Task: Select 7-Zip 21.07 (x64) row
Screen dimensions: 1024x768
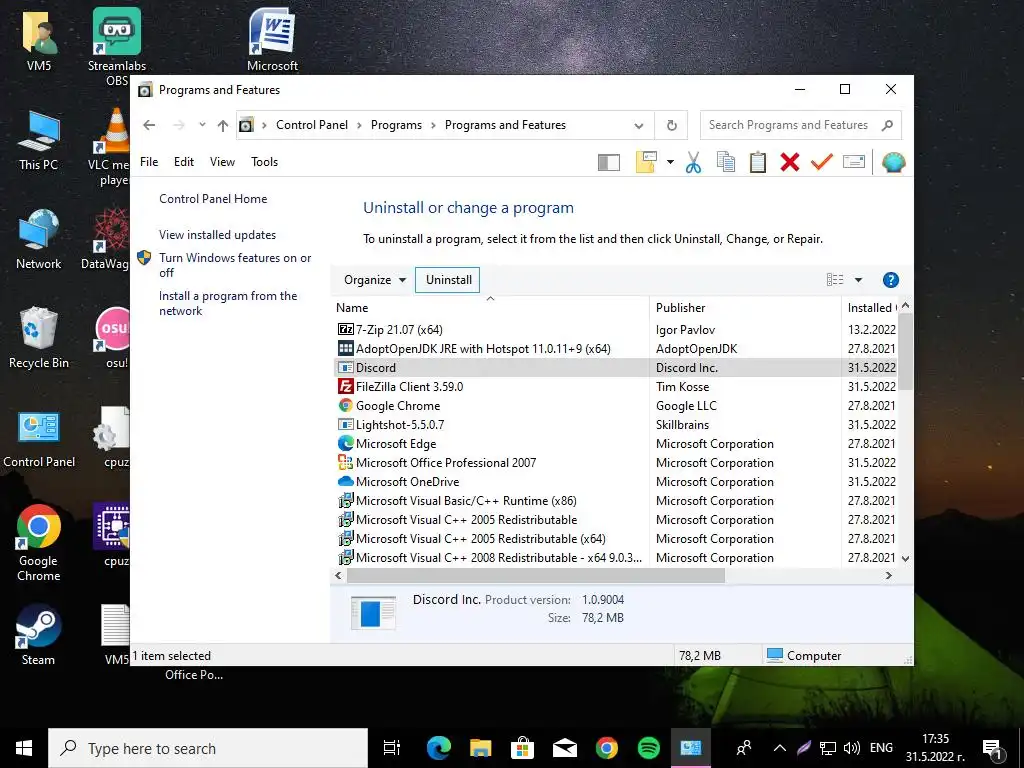Action: 615,330
